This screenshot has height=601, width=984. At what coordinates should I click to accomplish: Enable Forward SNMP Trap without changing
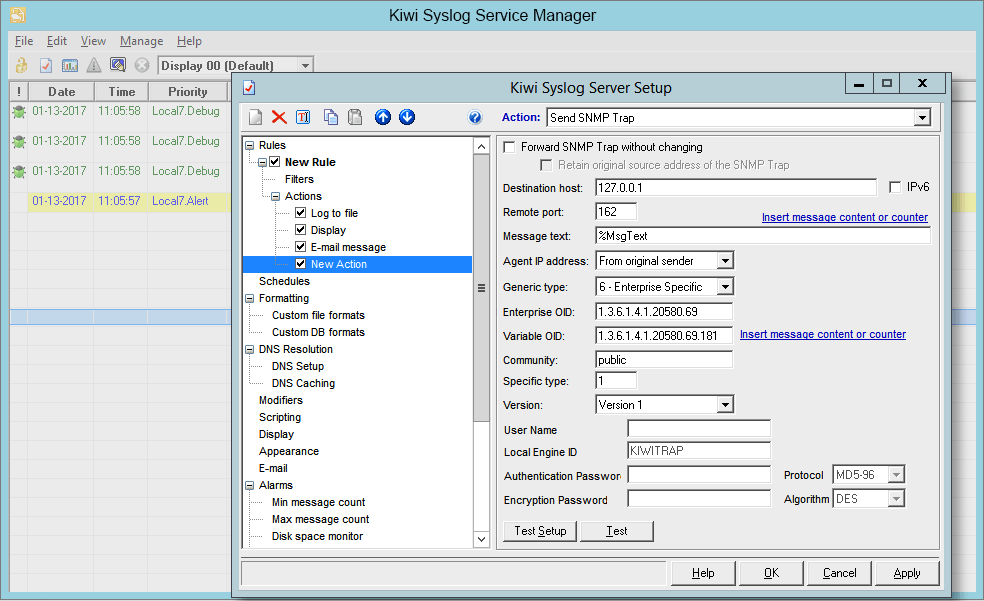(x=510, y=147)
